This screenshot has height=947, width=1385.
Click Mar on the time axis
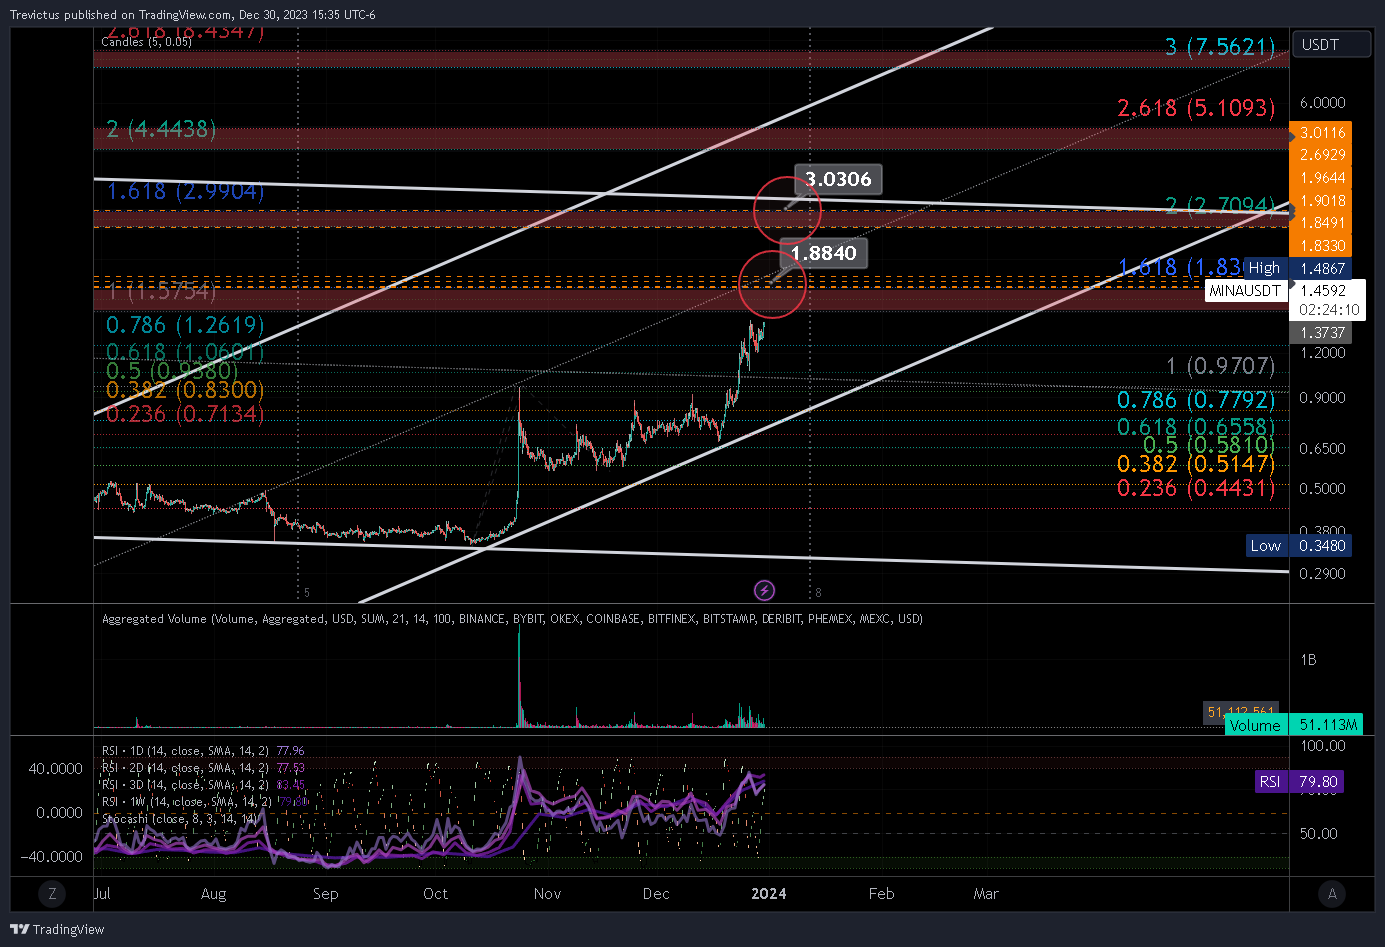pos(986,894)
